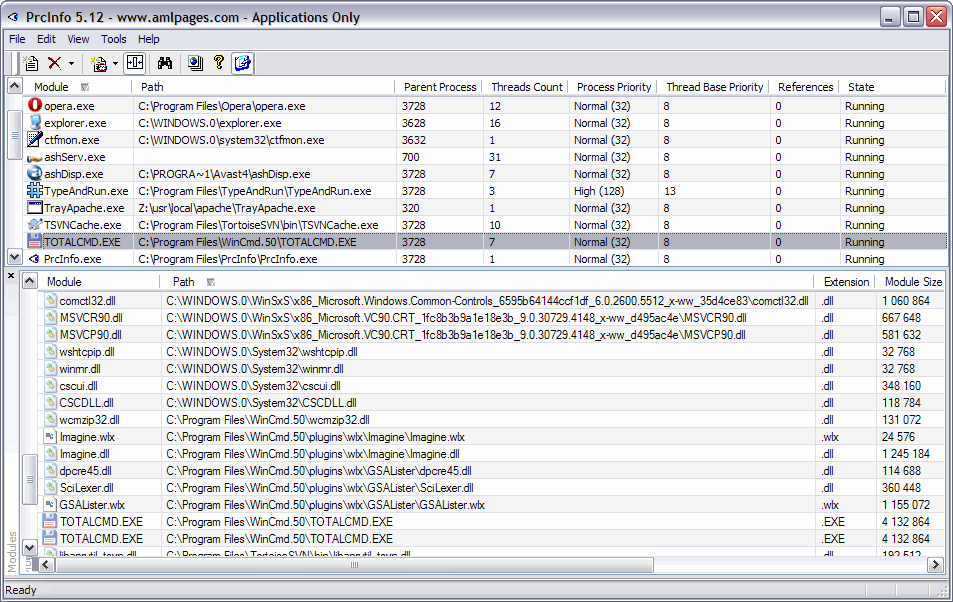This screenshot has height=602, width=953.
Task: Click the binoculars find icon
Action: coord(165,63)
